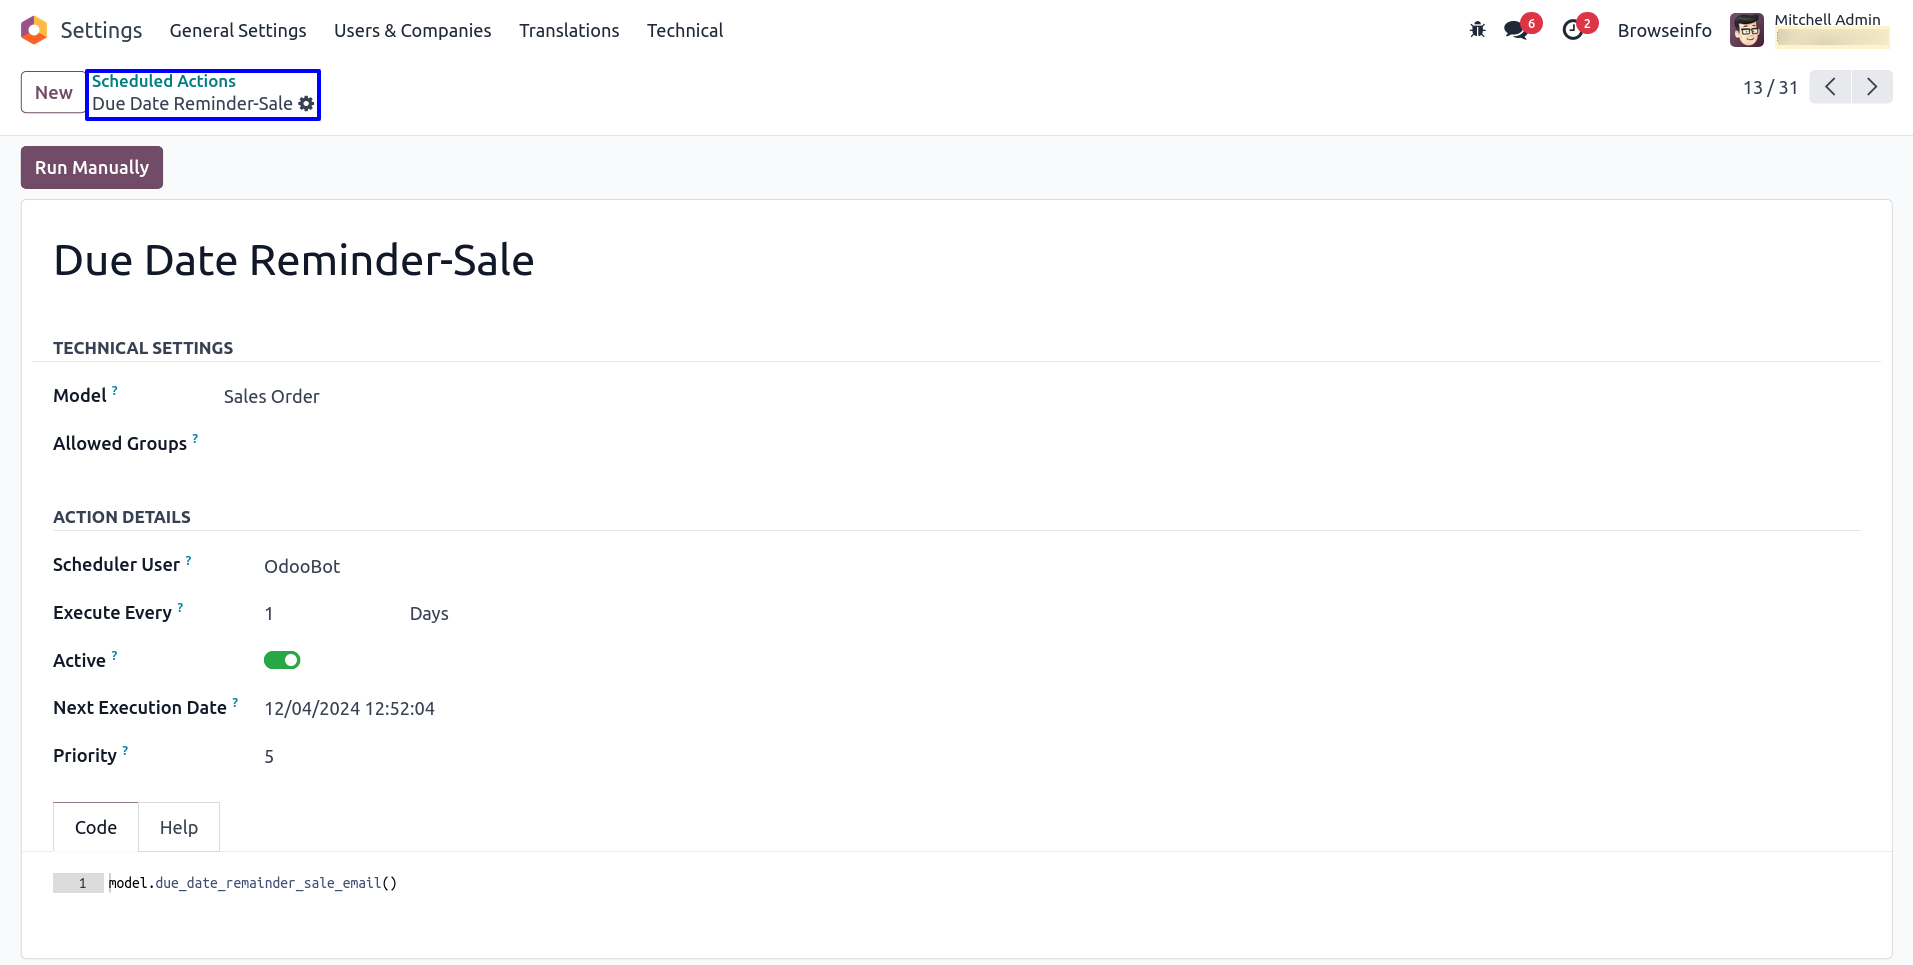Open the Technical menu
Viewport: 1913px width, 965px height.
point(684,30)
